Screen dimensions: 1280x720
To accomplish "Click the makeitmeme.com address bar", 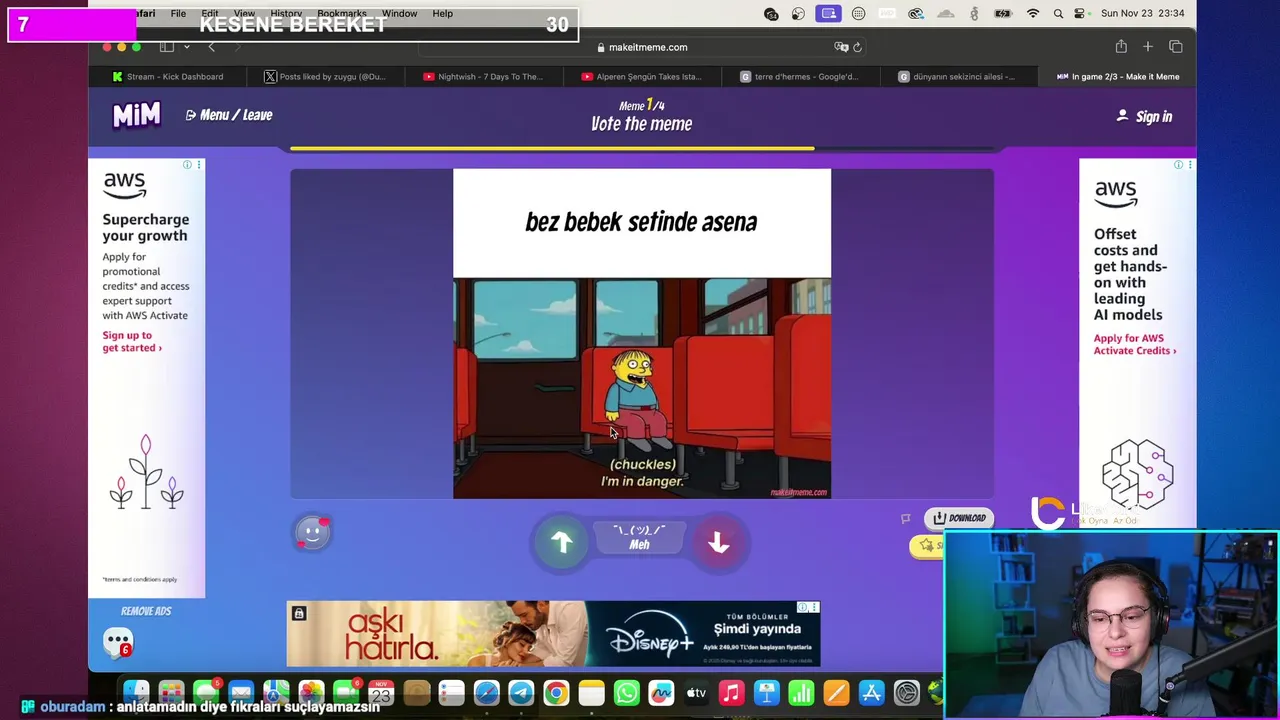I will 641,47.
